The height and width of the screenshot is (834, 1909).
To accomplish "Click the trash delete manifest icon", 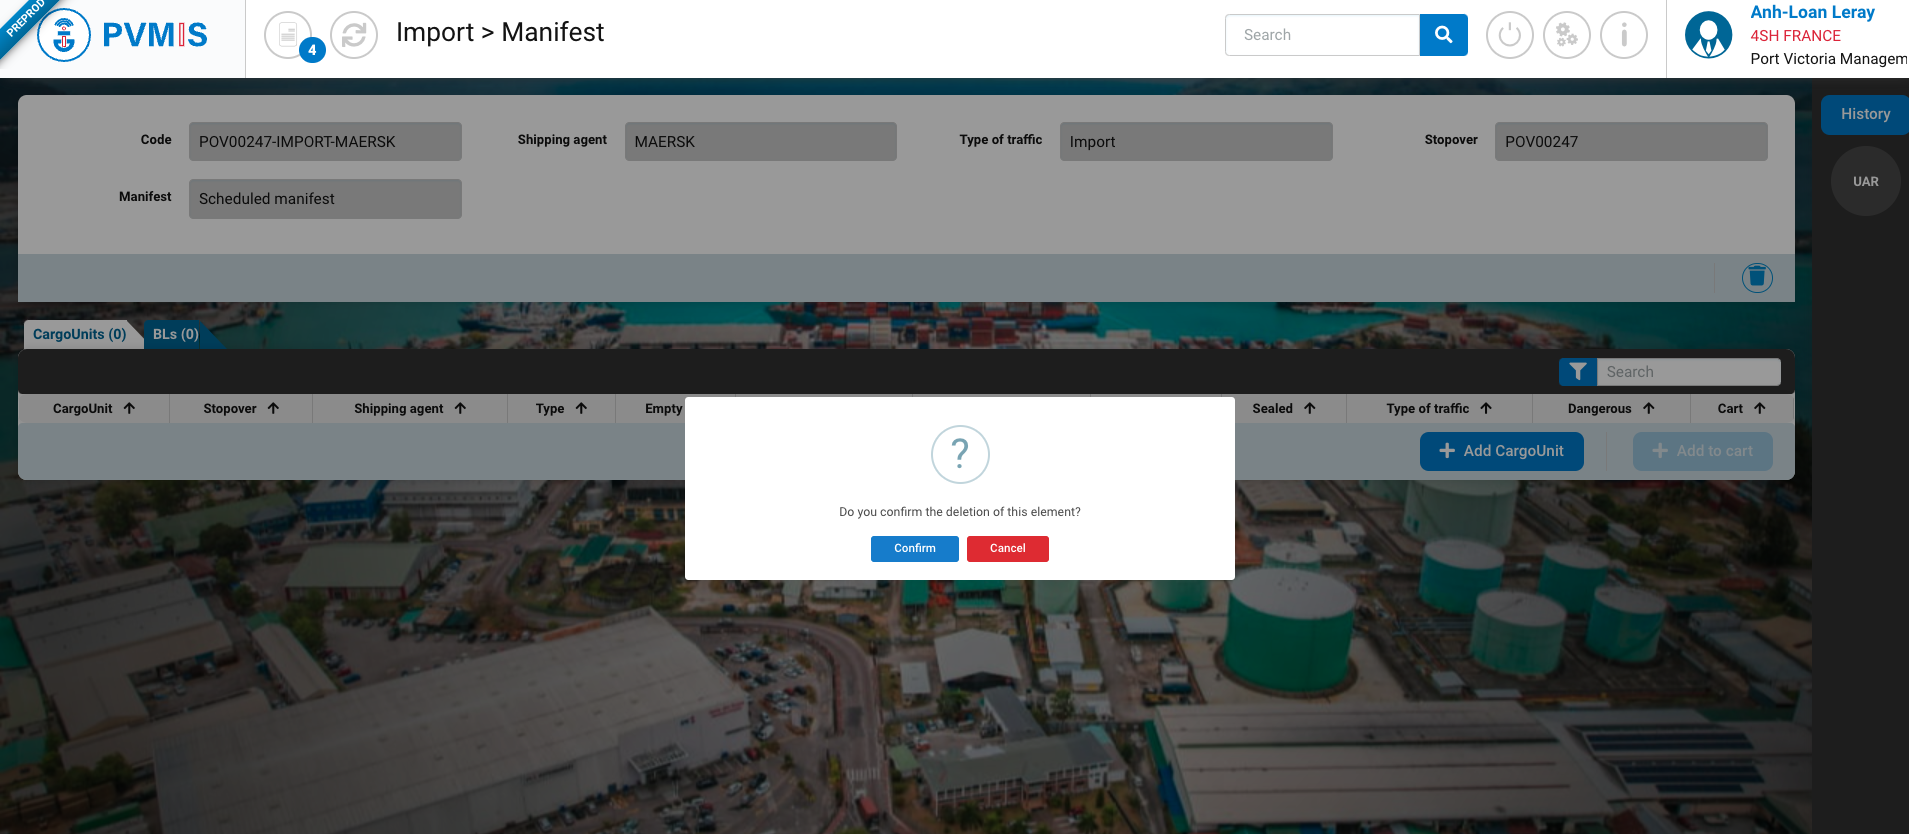I will pyautogui.click(x=1757, y=277).
